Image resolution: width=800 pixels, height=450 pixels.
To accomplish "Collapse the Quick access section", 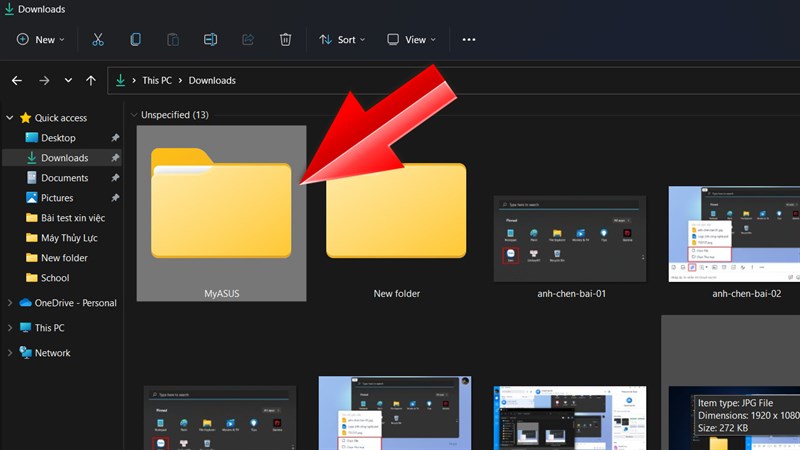I will (10, 118).
